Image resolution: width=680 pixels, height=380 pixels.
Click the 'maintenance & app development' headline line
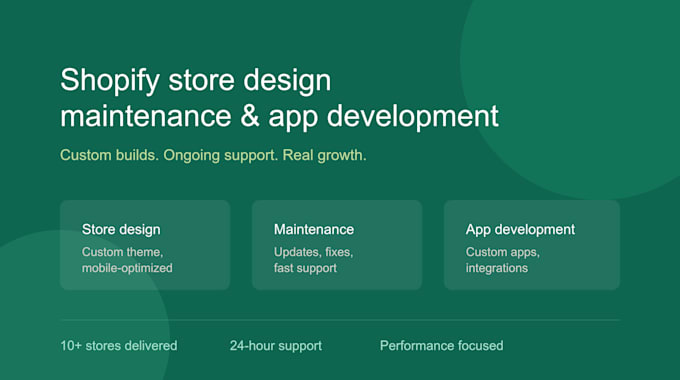[279, 117]
